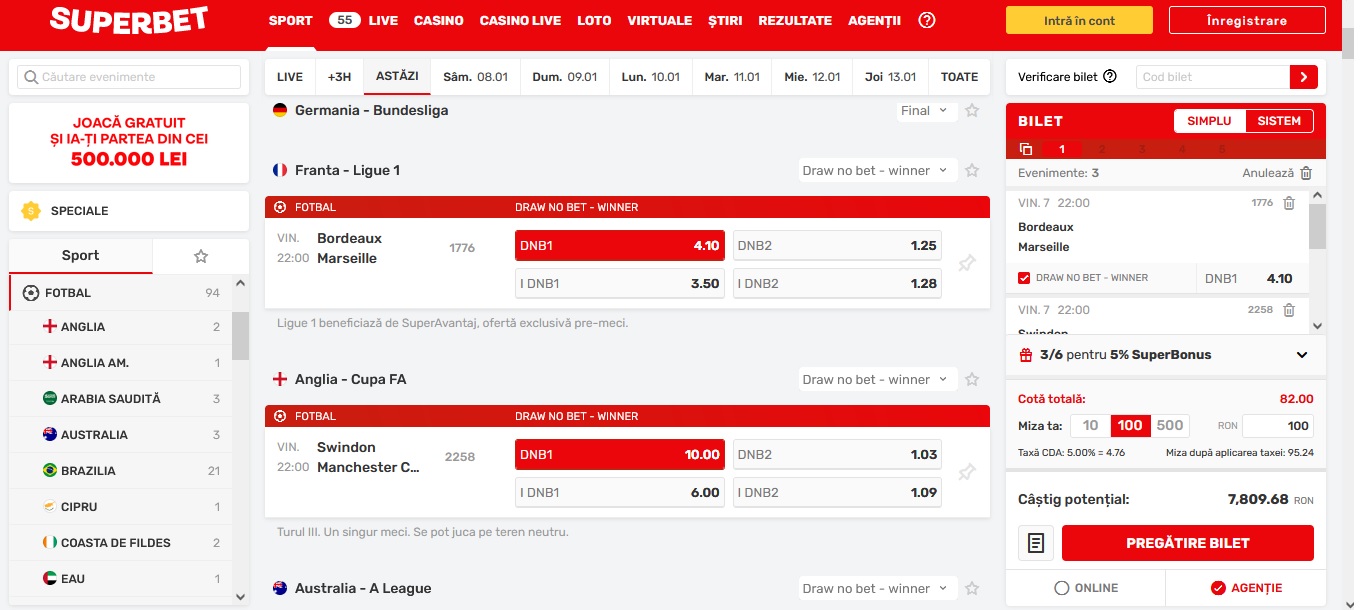This screenshot has height=610, width=1360.
Task: Click the copy ticket icon in the bet slip
Action: tap(1026, 149)
